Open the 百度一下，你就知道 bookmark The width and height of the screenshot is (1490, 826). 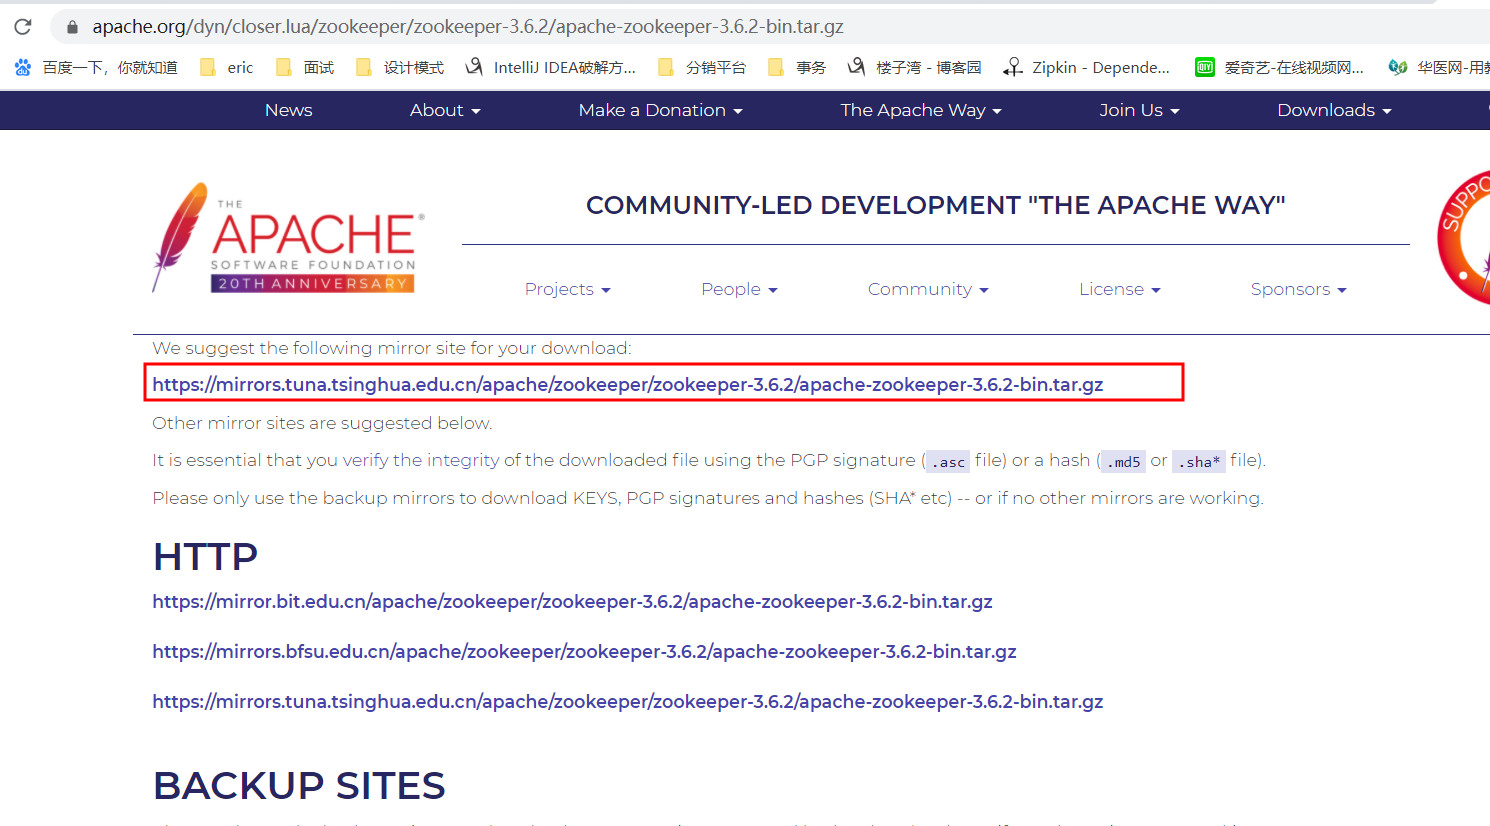tap(96, 67)
